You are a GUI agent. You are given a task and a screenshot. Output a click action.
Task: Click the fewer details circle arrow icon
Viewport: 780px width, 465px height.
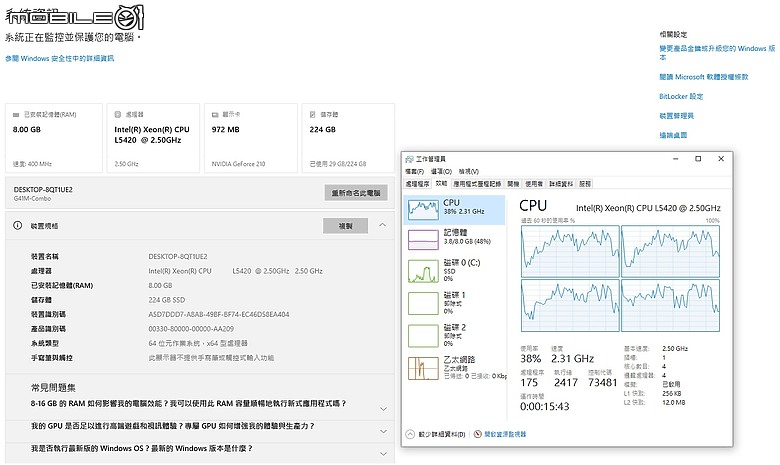click(x=410, y=434)
